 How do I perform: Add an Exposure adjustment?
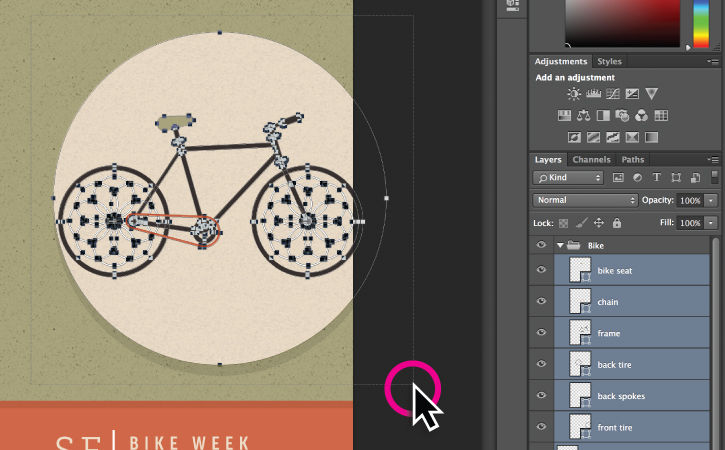[x=632, y=94]
